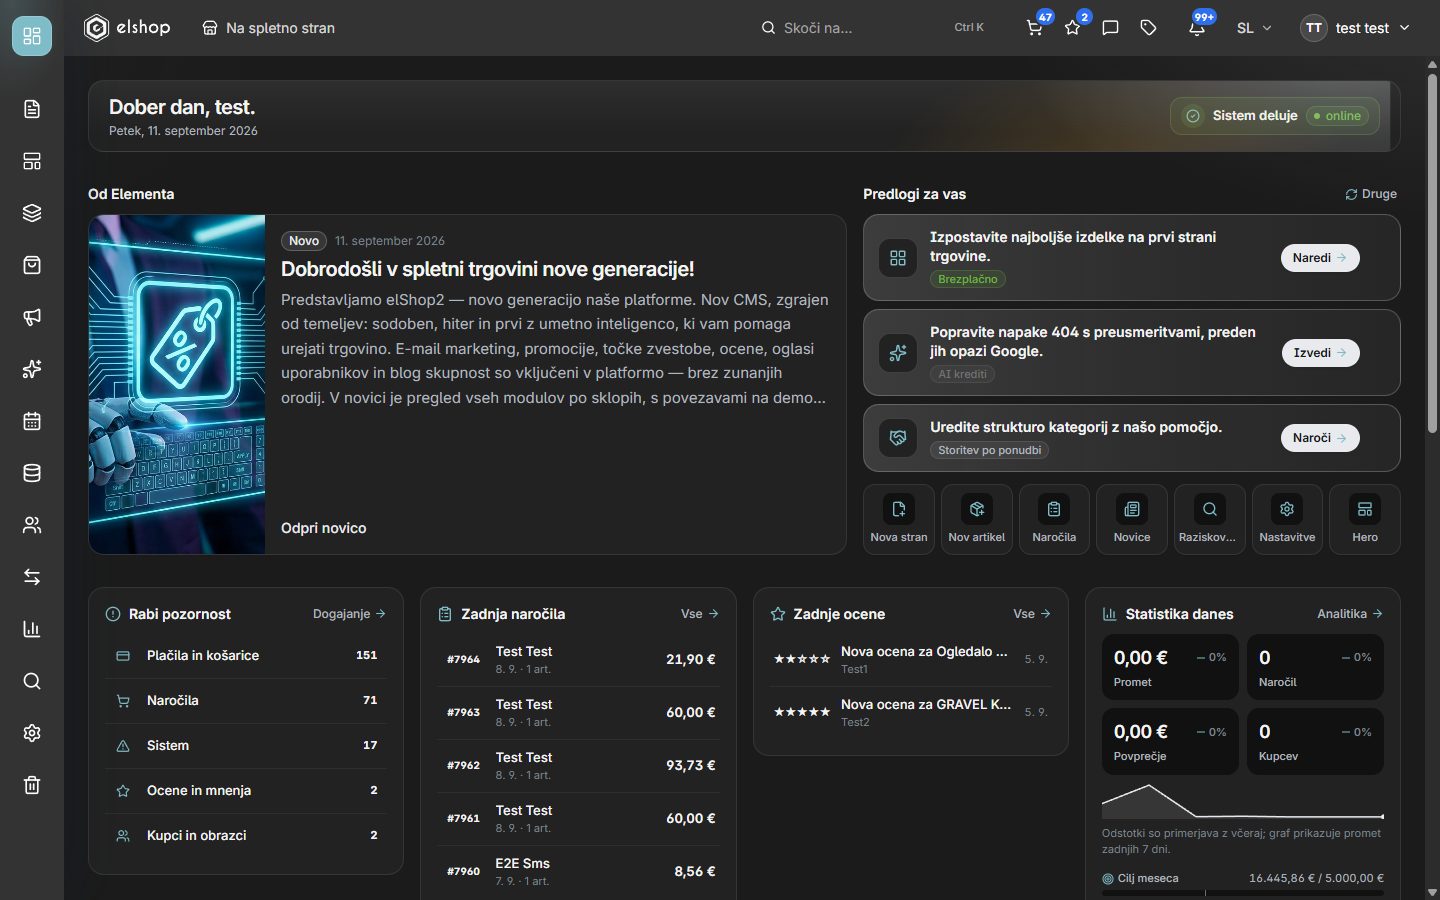Open order #7964 for 21,90 €
The image size is (1440, 900).
pos(579,660)
